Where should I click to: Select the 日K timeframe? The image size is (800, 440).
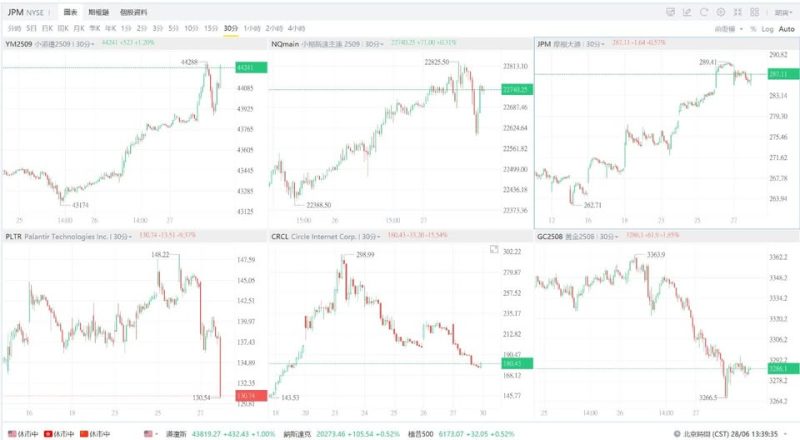46,28
